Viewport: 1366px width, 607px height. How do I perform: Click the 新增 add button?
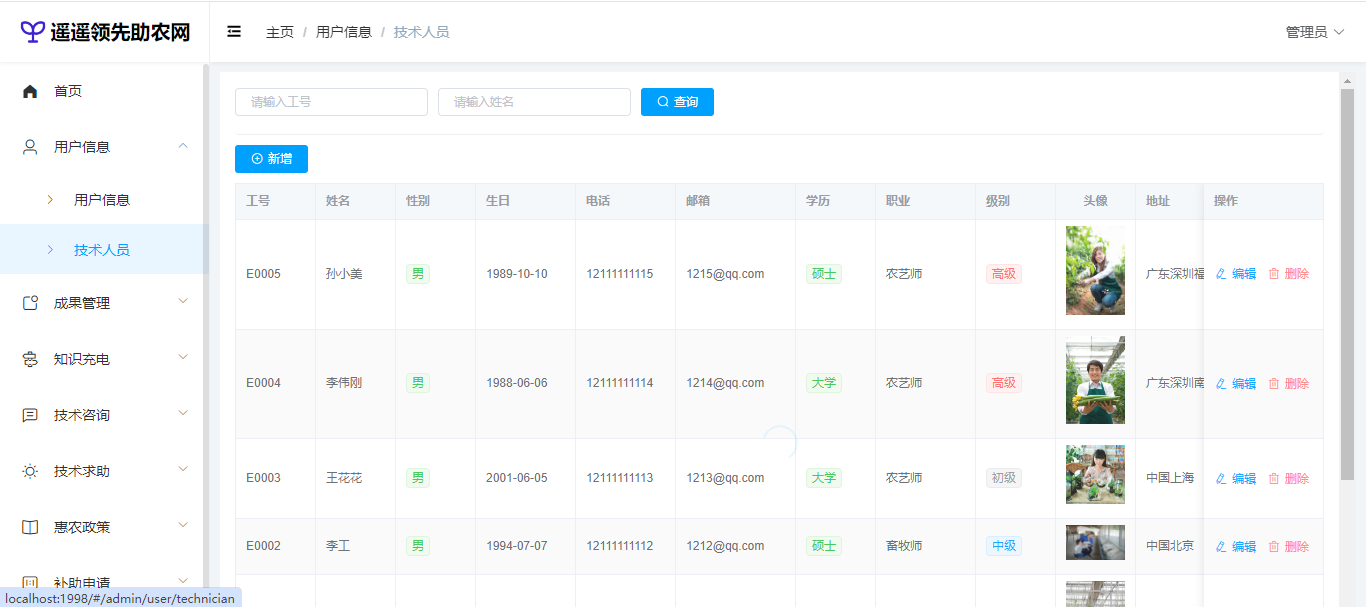271,159
